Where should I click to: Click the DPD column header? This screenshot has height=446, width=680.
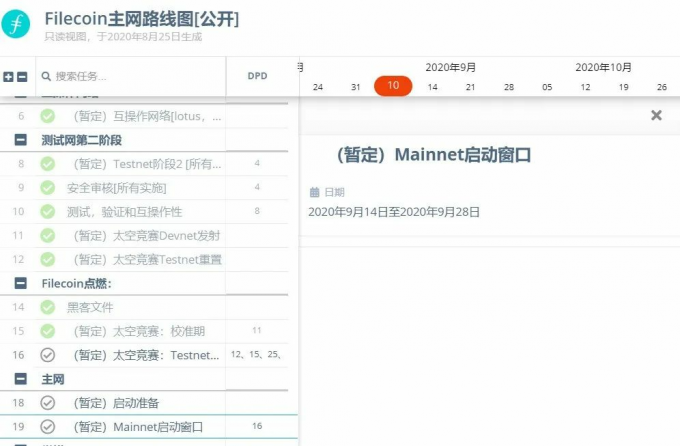257,76
